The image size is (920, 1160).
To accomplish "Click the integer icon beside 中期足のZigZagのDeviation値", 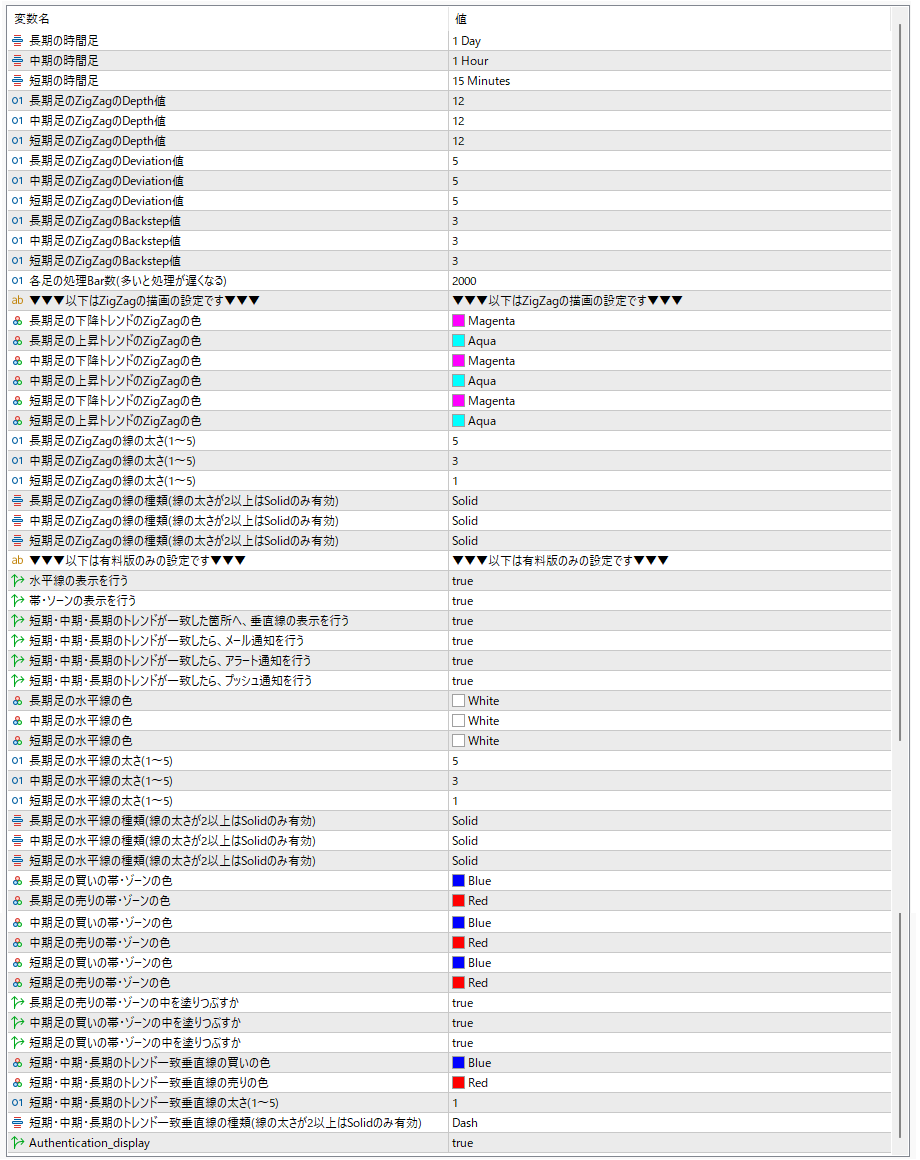I will pyautogui.click(x=18, y=181).
